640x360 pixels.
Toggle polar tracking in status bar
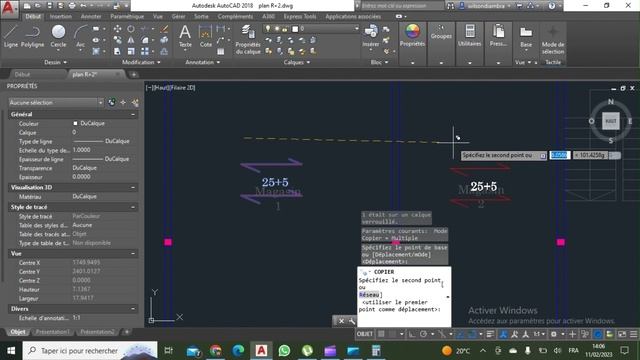tap(423, 334)
